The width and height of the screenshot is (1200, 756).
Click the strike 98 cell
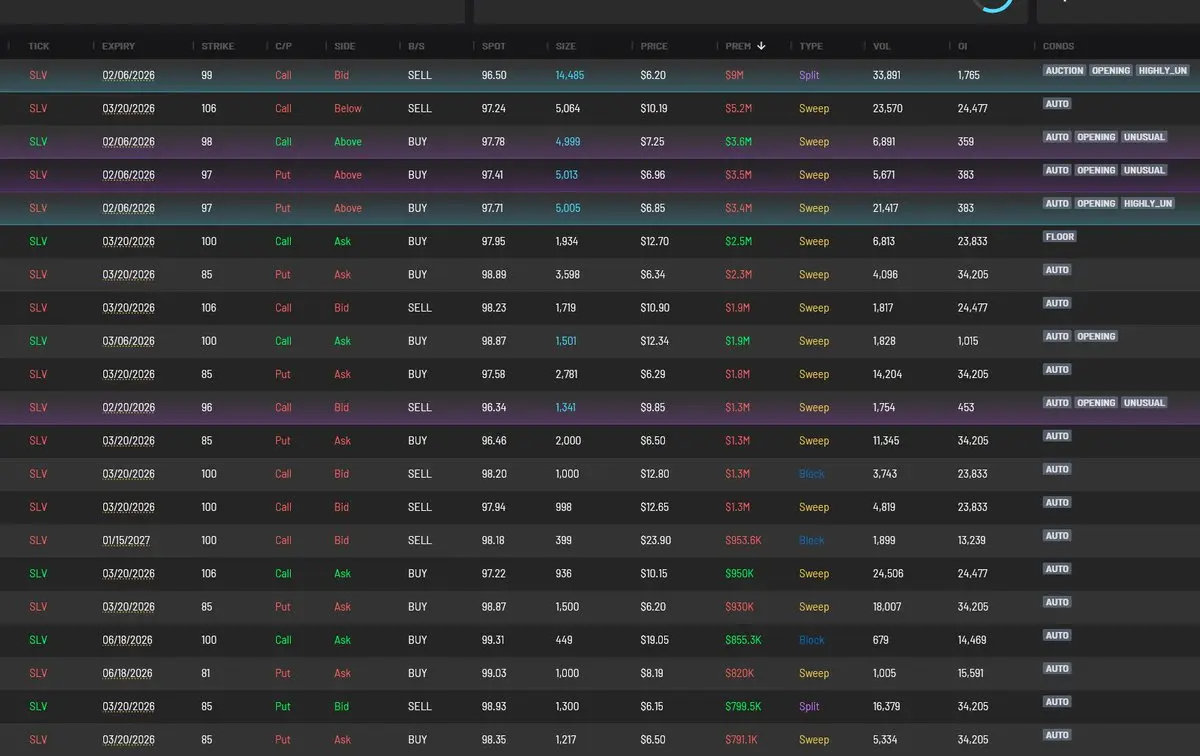coord(207,142)
